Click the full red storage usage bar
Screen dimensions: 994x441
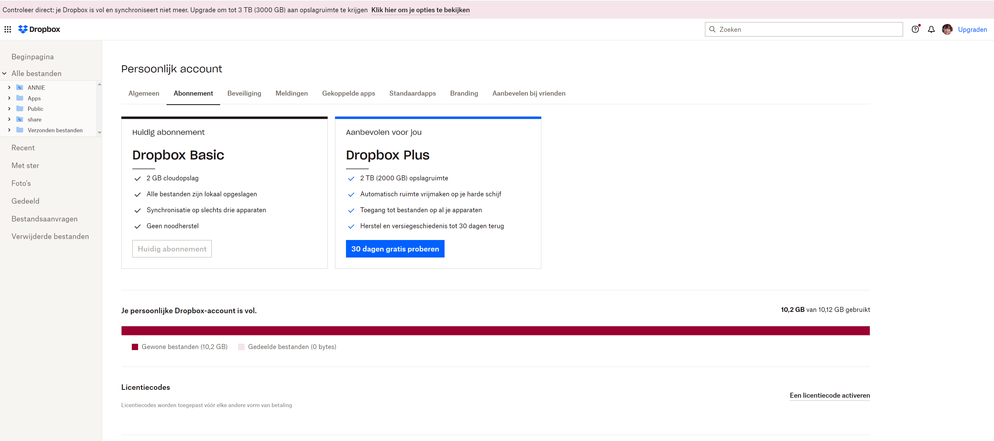coord(495,331)
